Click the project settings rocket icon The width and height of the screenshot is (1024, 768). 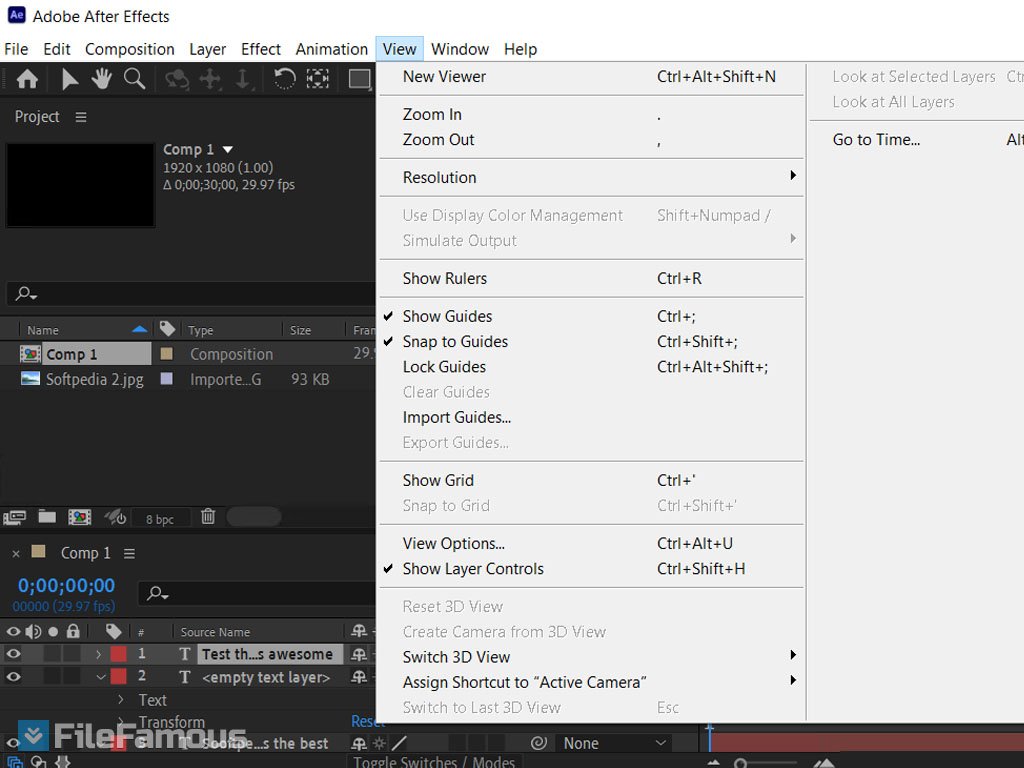(x=115, y=517)
